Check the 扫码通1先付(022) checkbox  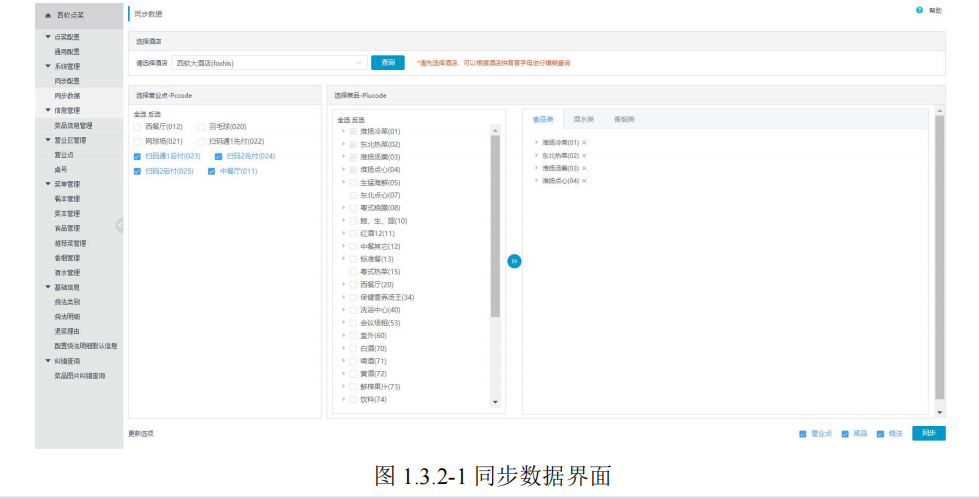[201, 142]
